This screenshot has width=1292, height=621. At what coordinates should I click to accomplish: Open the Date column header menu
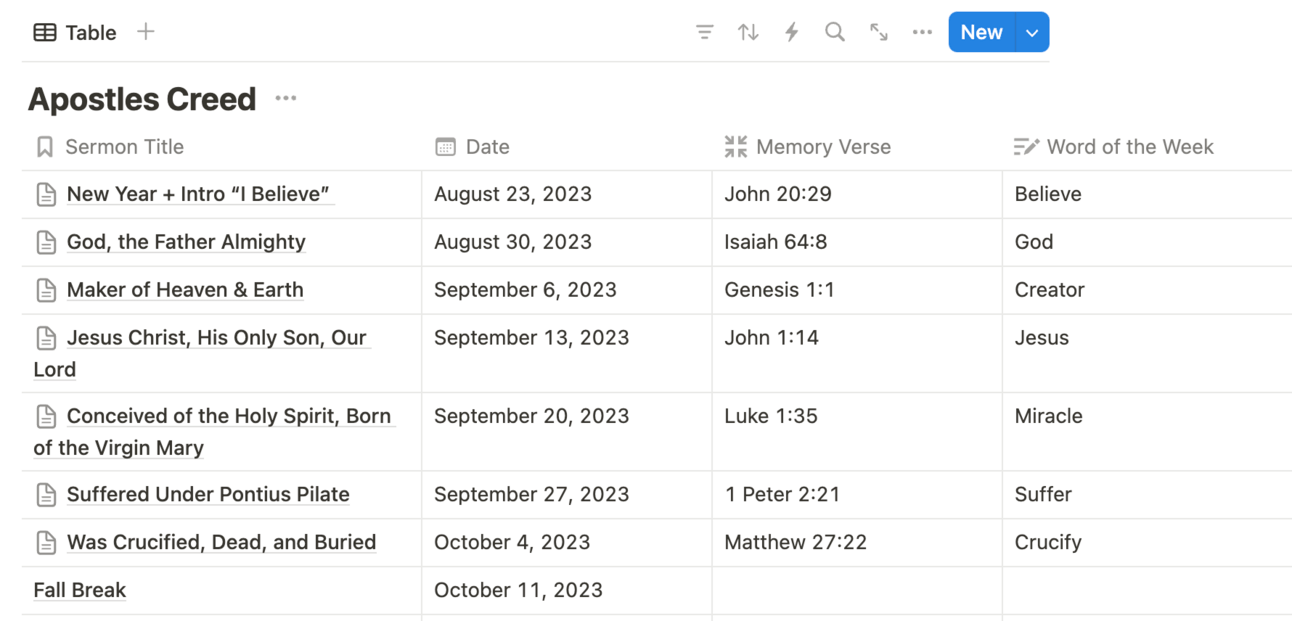coord(566,147)
